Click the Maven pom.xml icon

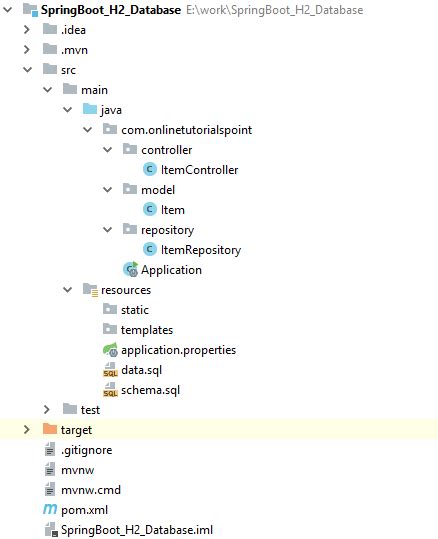tap(50, 509)
